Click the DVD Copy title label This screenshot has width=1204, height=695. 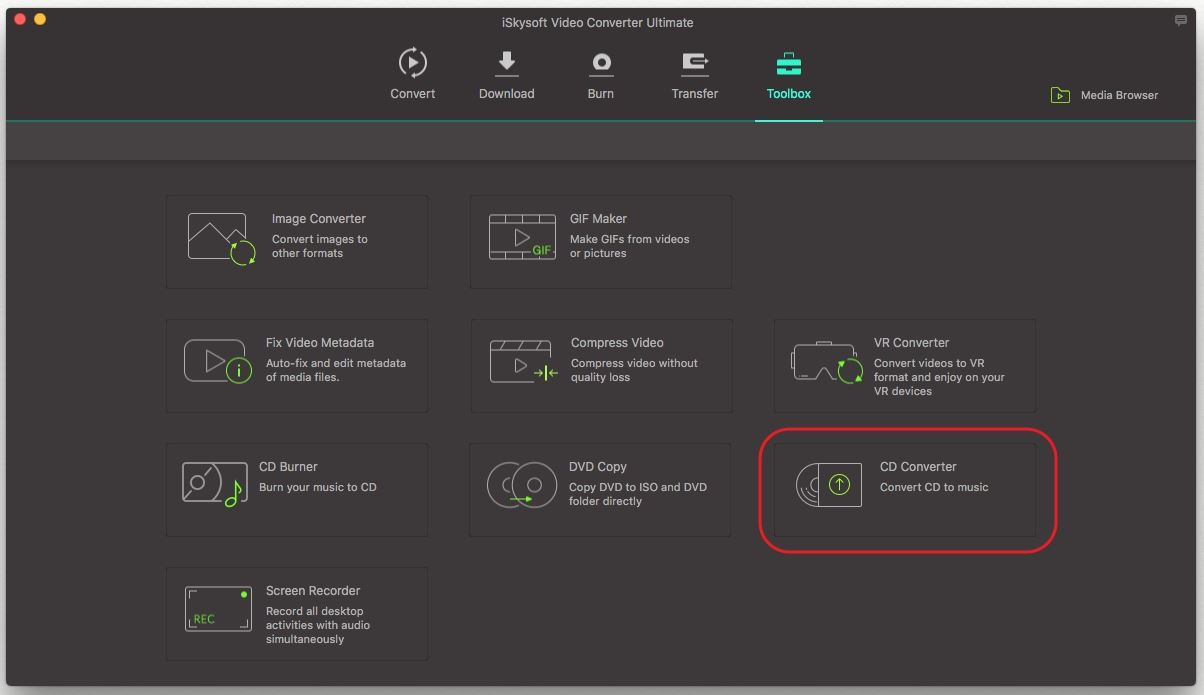(597, 467)
